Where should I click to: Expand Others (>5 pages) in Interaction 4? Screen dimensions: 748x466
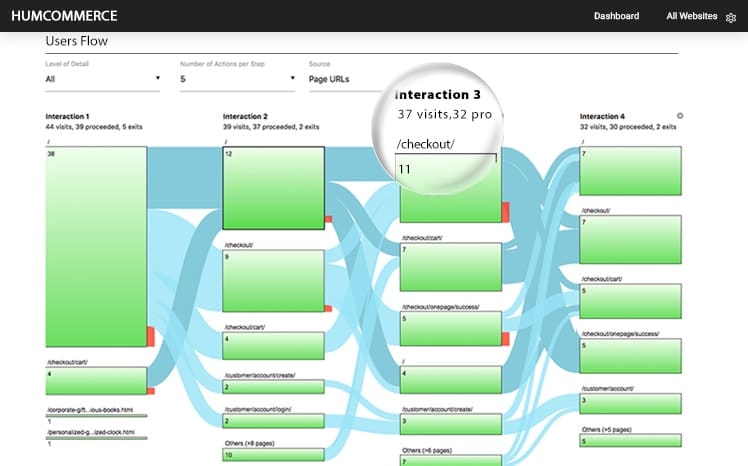pyautogui.click(x=631, y=441)
